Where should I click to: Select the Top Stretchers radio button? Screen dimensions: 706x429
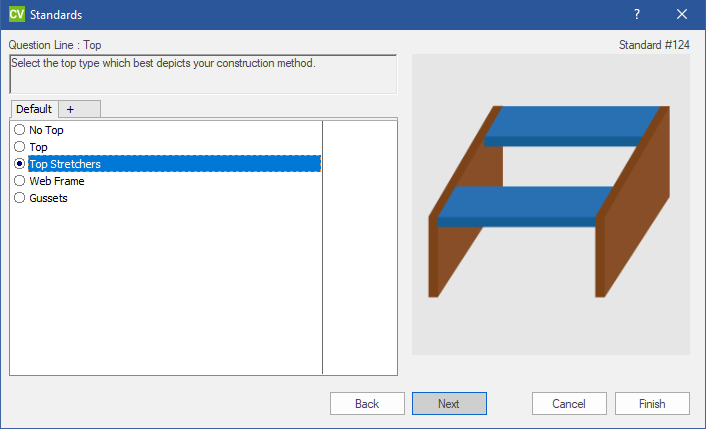(20, 164)
